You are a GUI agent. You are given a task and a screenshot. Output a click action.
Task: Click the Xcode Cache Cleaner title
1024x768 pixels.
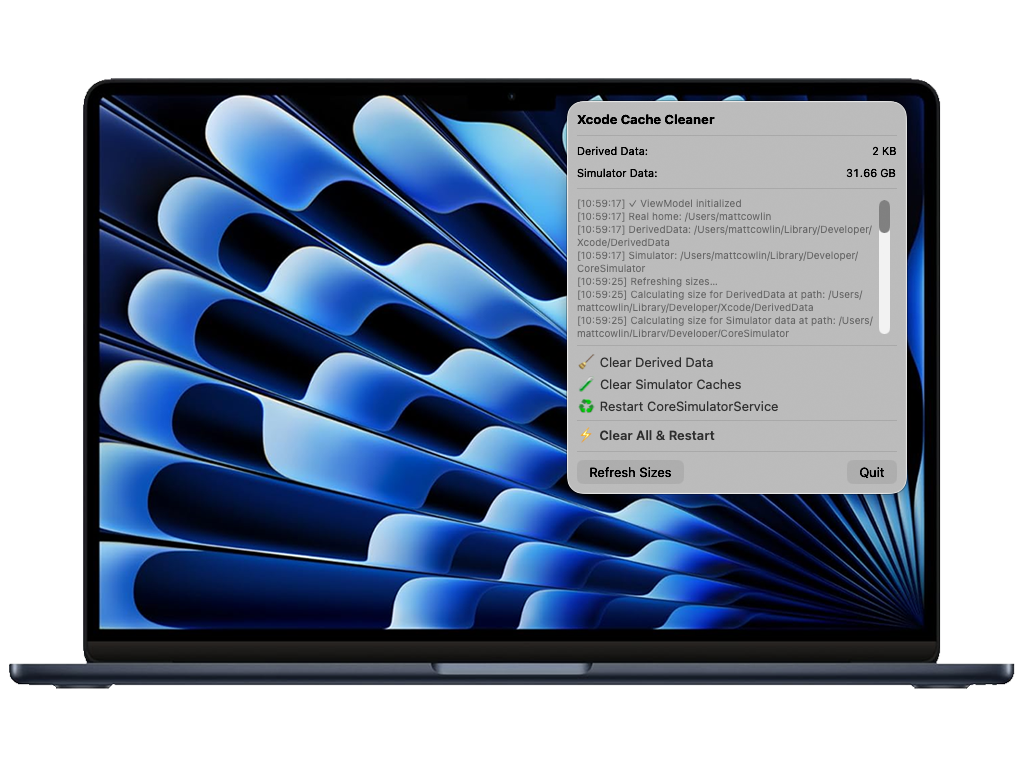click(x=645, y=120)
